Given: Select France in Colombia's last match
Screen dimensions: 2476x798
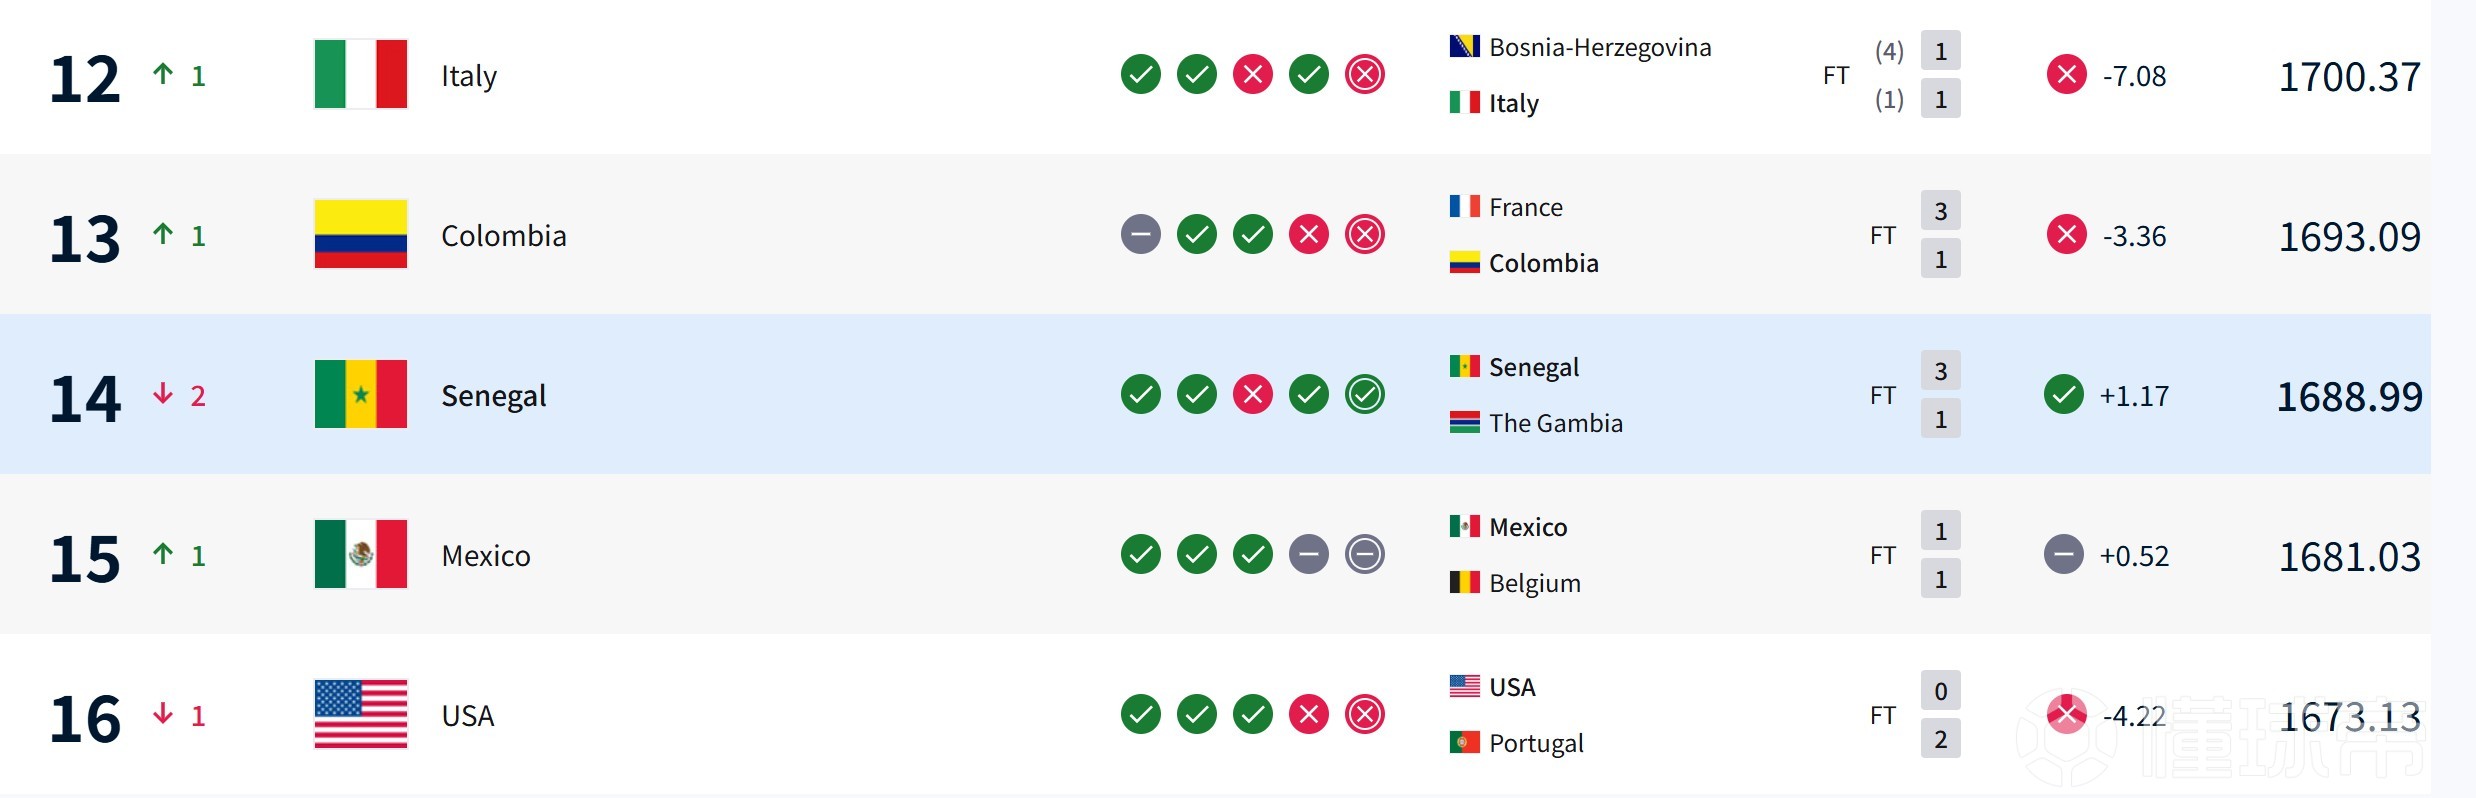Looking at the screenshot, I should [1525, 207].
